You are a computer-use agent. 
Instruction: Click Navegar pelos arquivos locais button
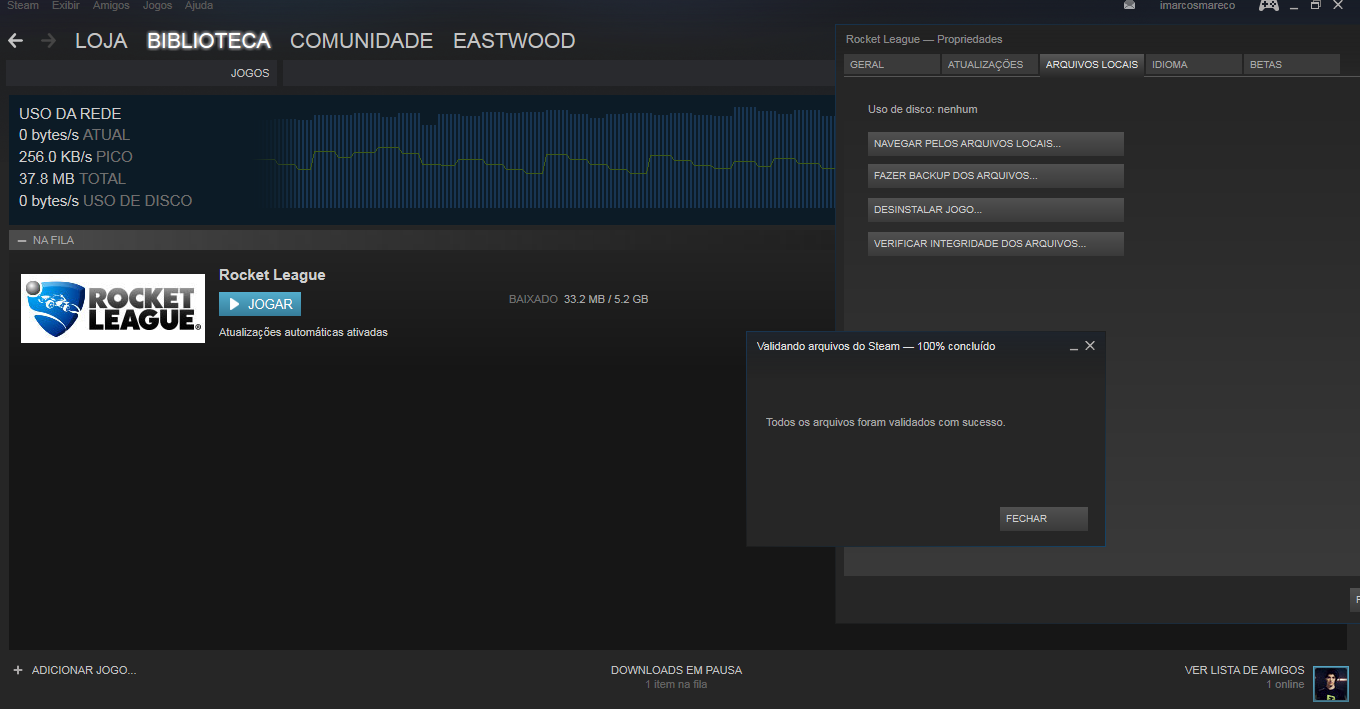coord(996,144)
